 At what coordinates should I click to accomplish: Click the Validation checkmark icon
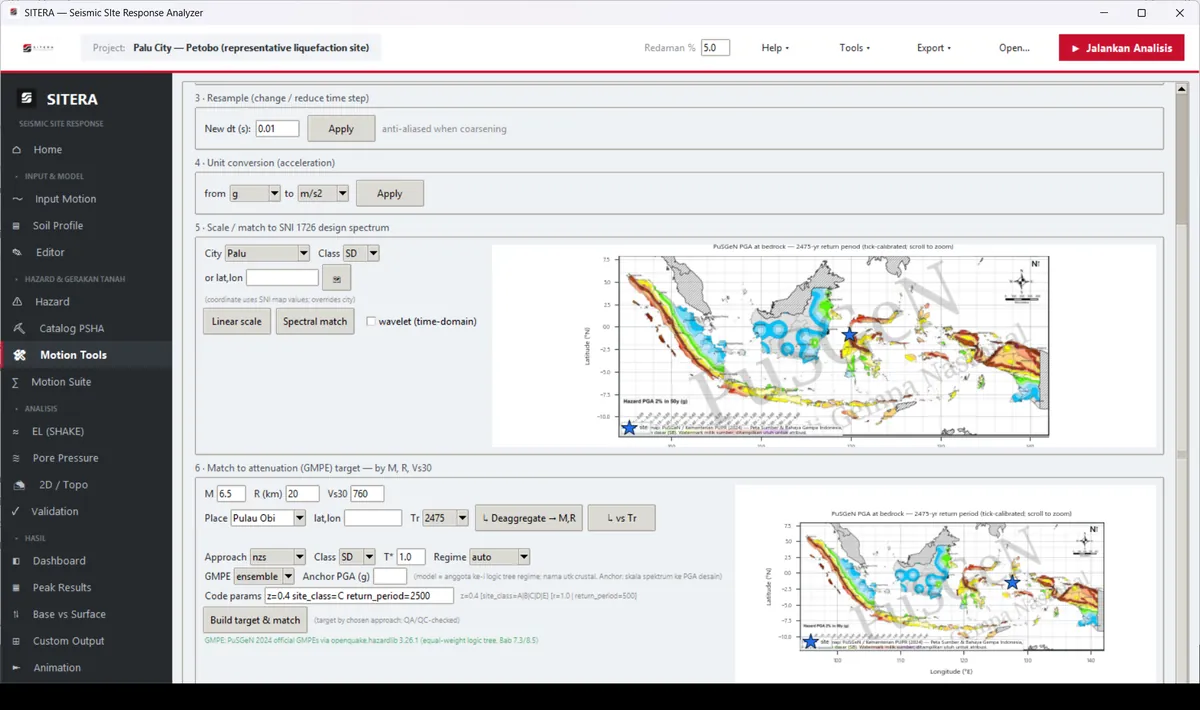[x=15, y=511]
